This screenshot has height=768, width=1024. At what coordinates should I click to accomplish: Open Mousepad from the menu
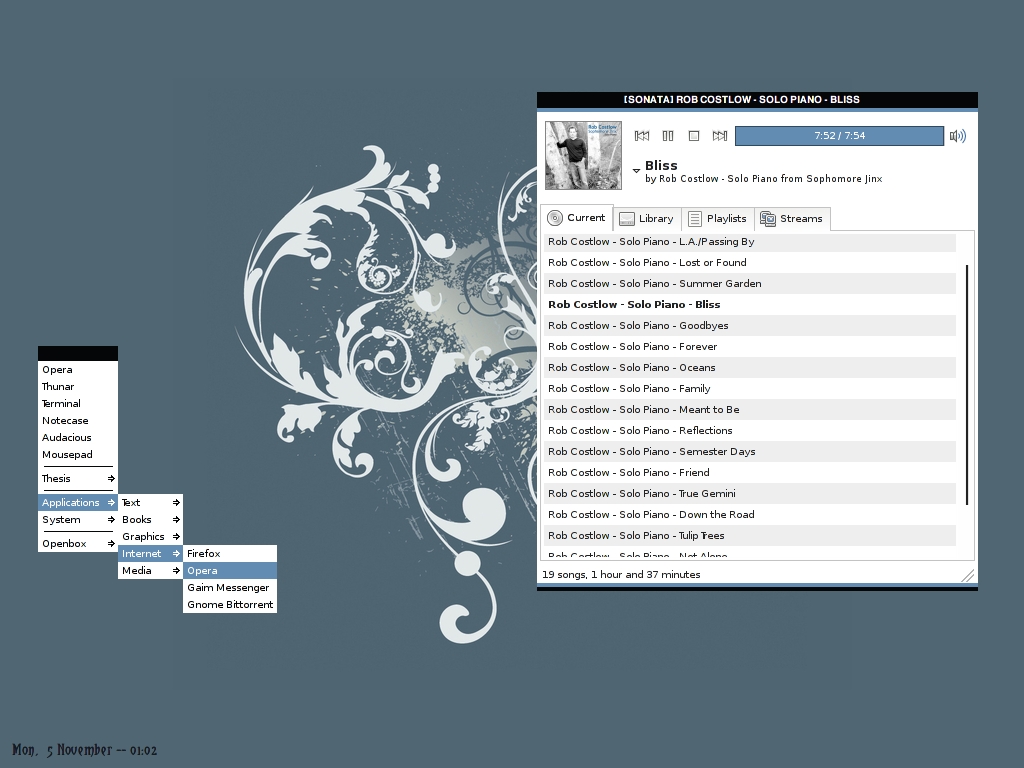click(x=78, y=455)
